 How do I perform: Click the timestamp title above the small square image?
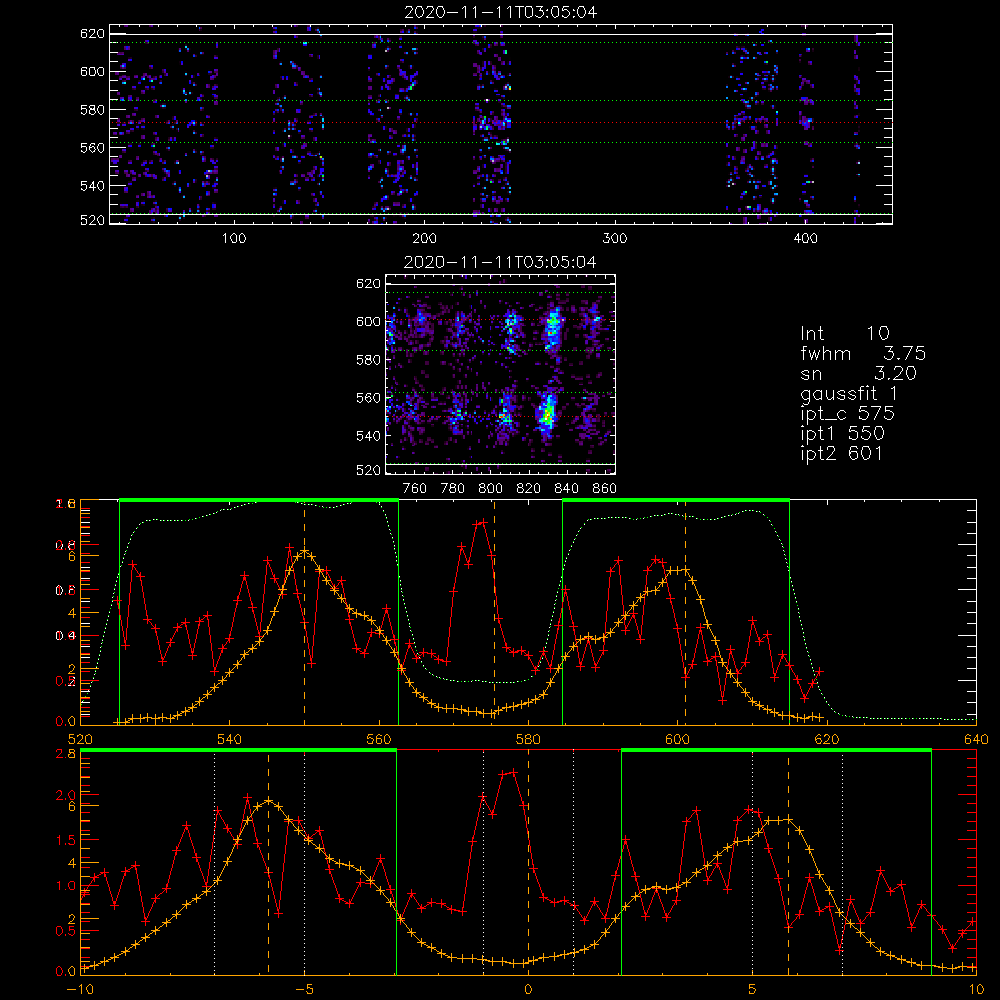click(500, 262)
